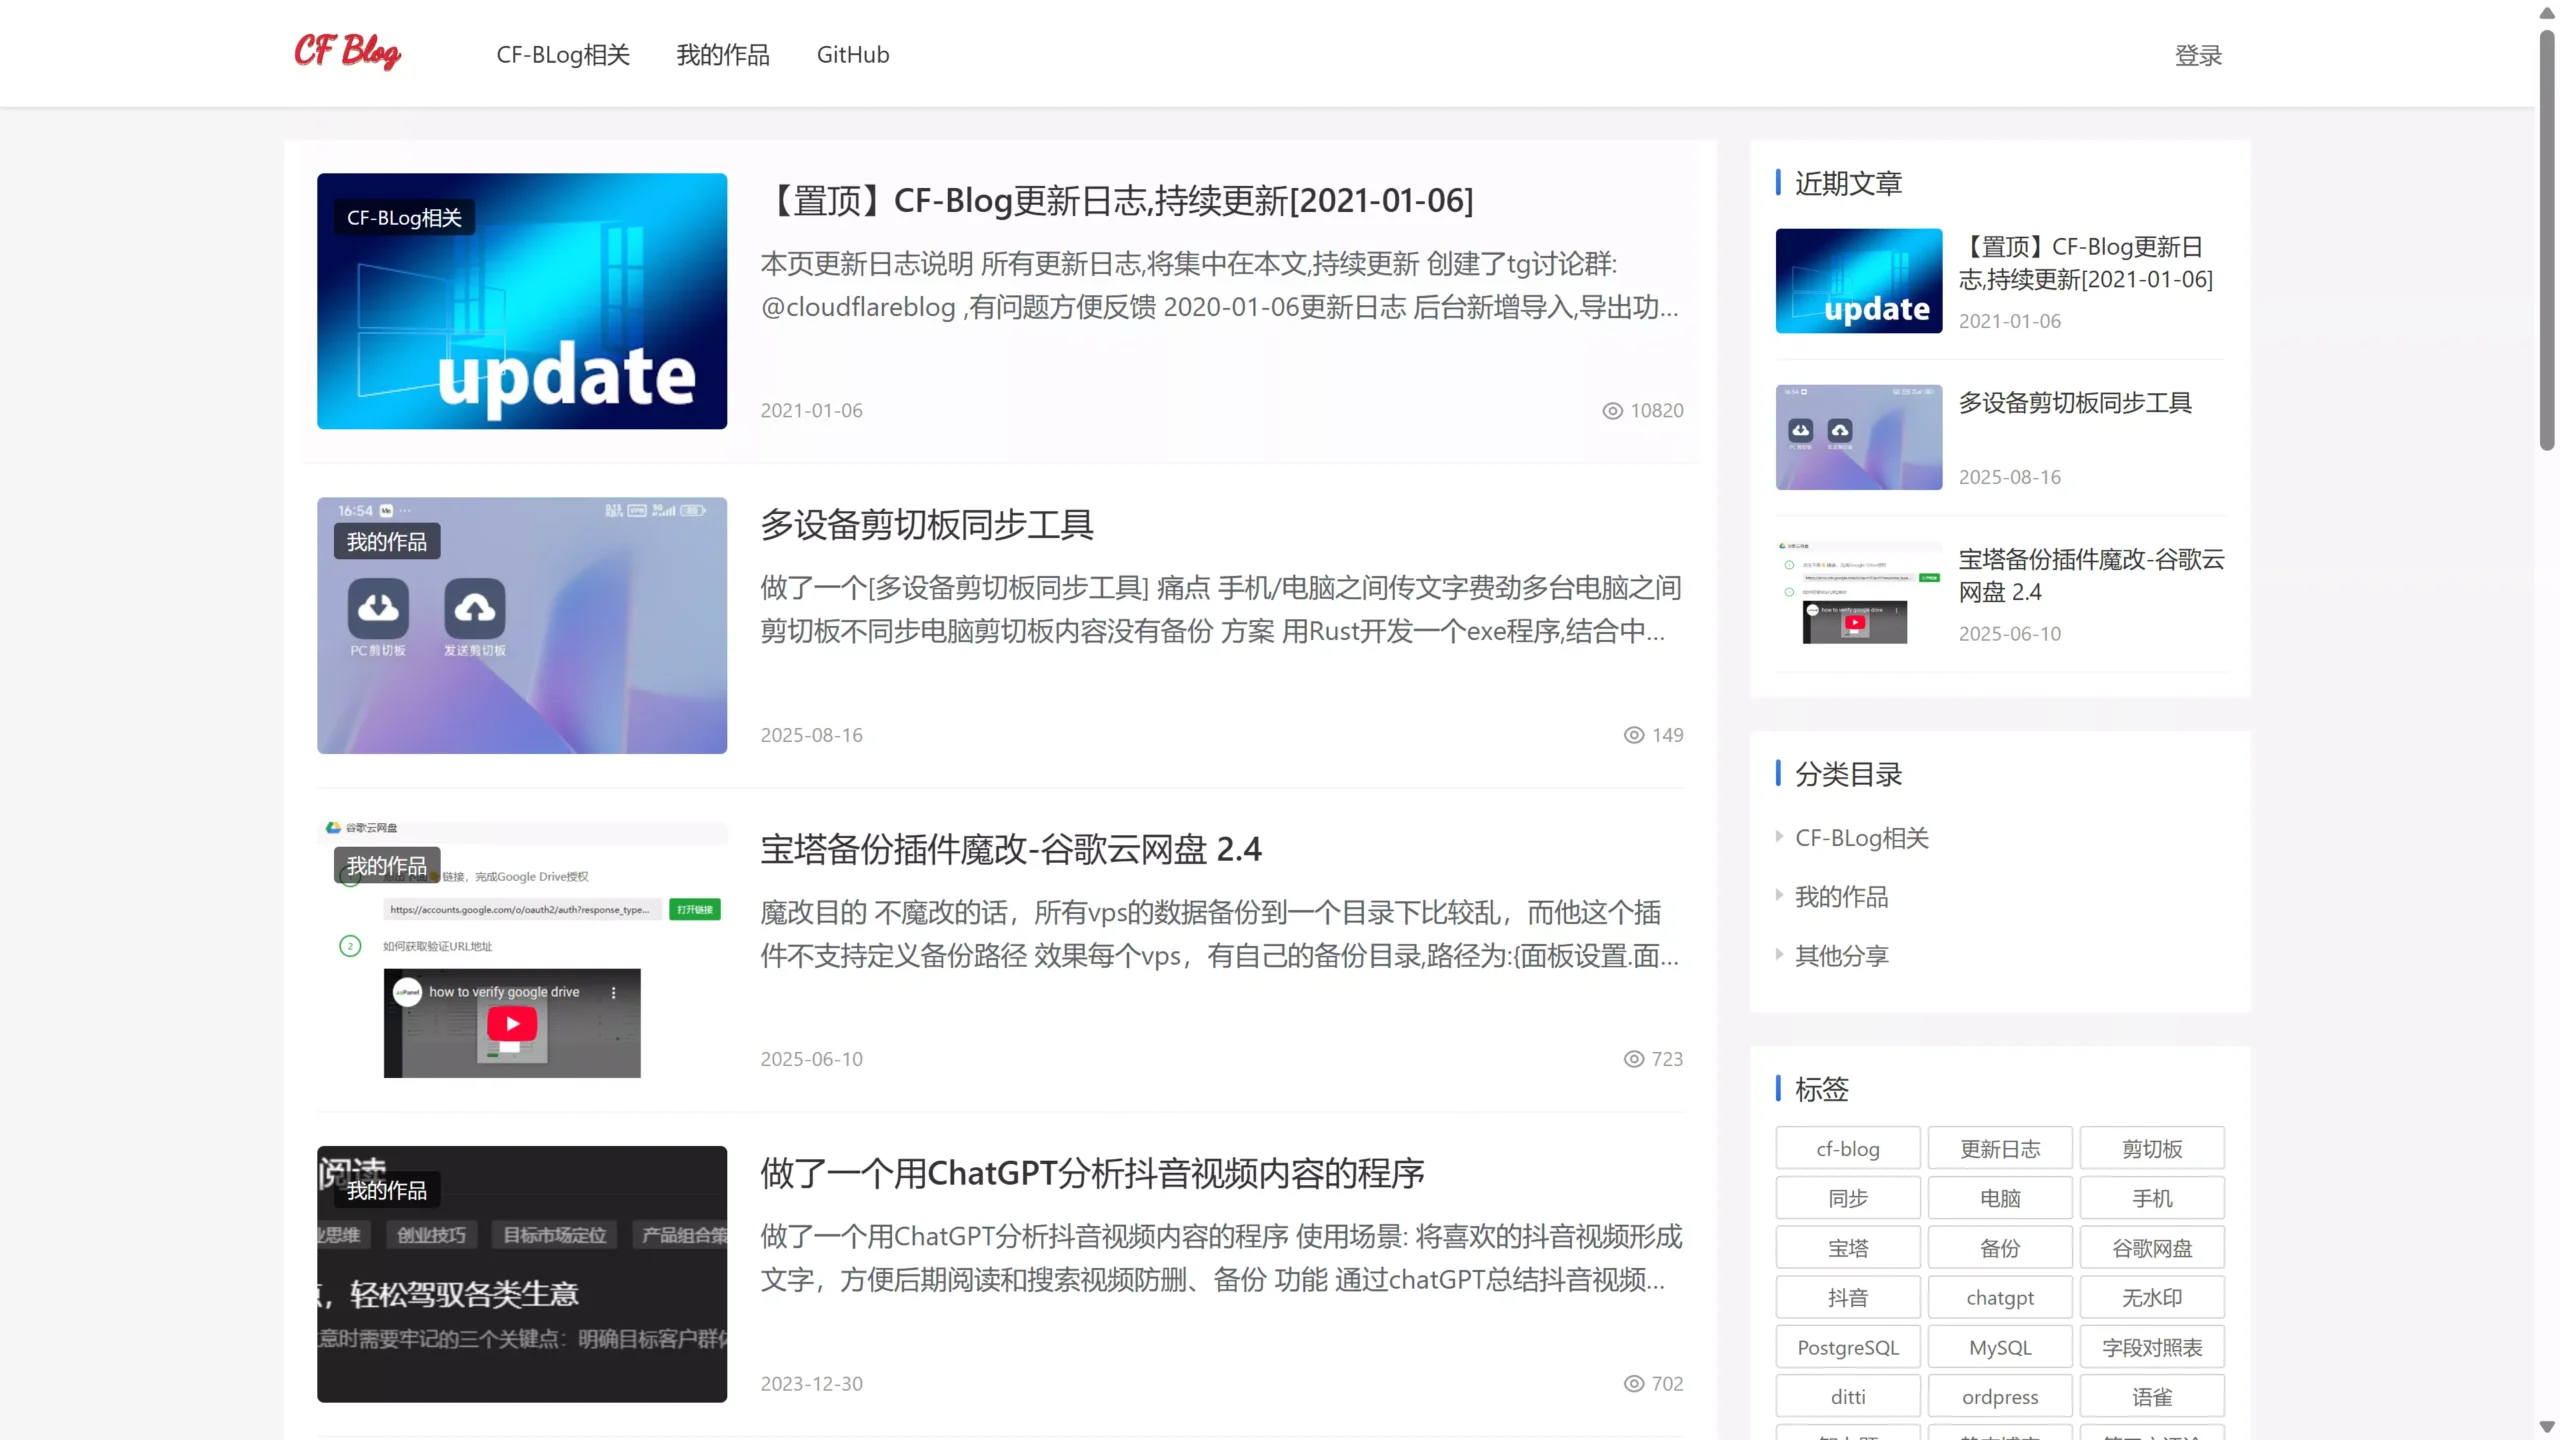Click the eye icon showing 10820 views
Screen dimensions: 2560x1440
point(1612,410)
